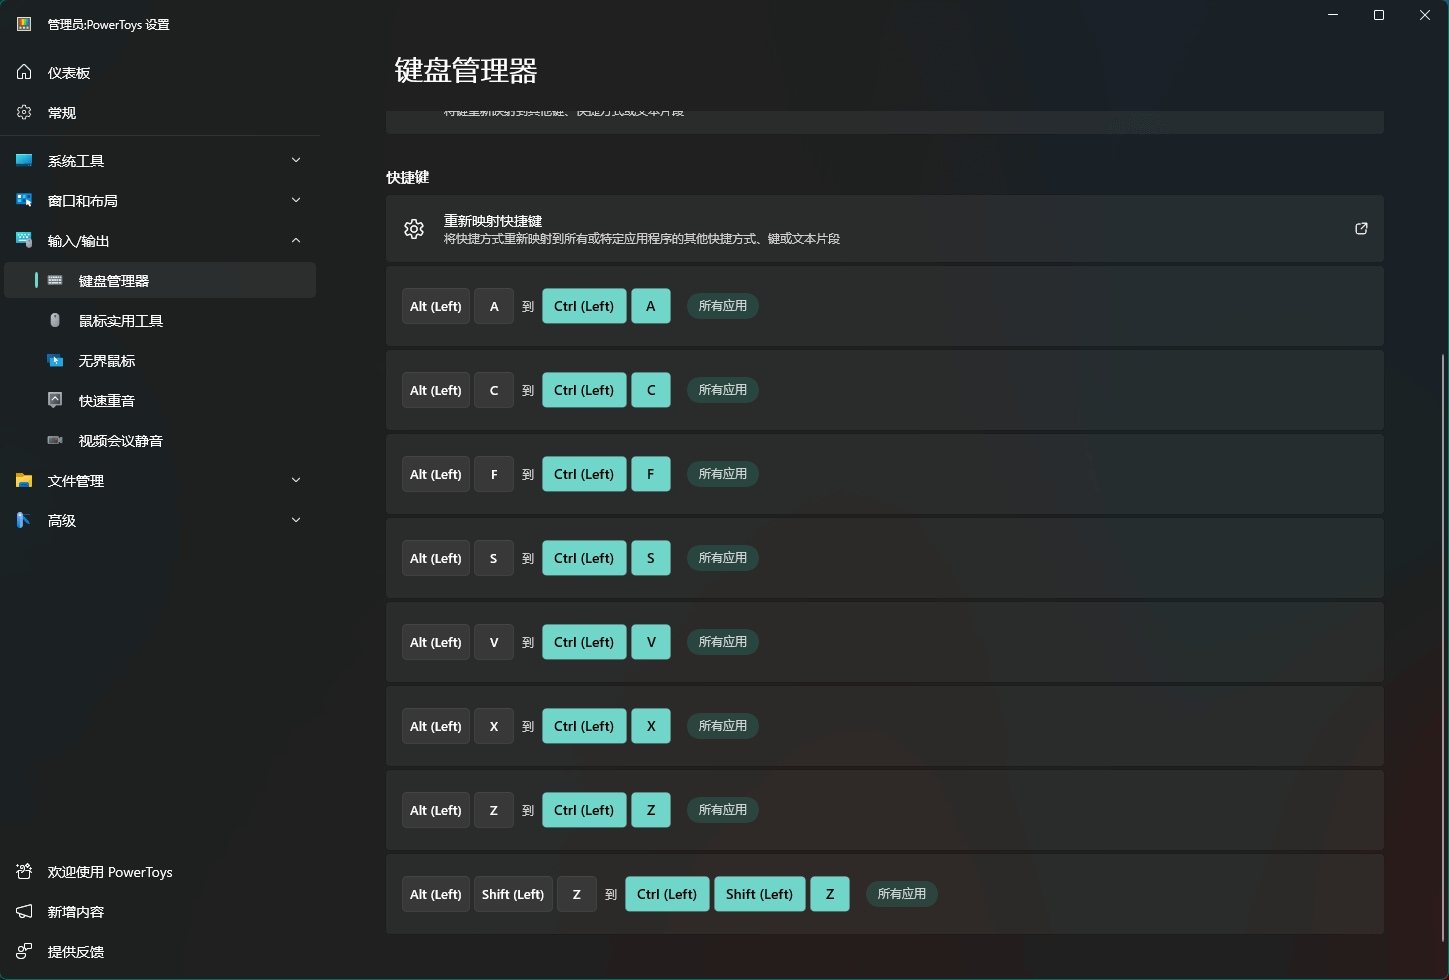1449x980 pixels.
Task: Expand the 系统工具 chevron
Action: pos(296,160)
